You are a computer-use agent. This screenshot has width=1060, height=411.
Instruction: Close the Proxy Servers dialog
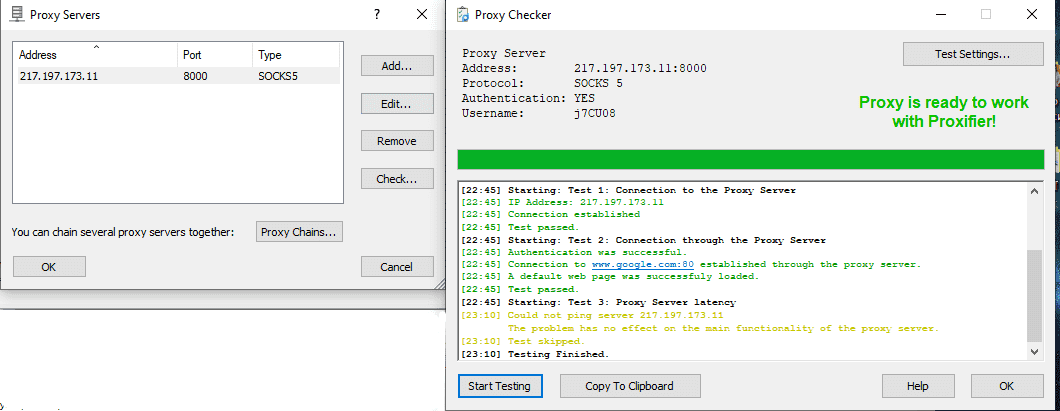422,15
